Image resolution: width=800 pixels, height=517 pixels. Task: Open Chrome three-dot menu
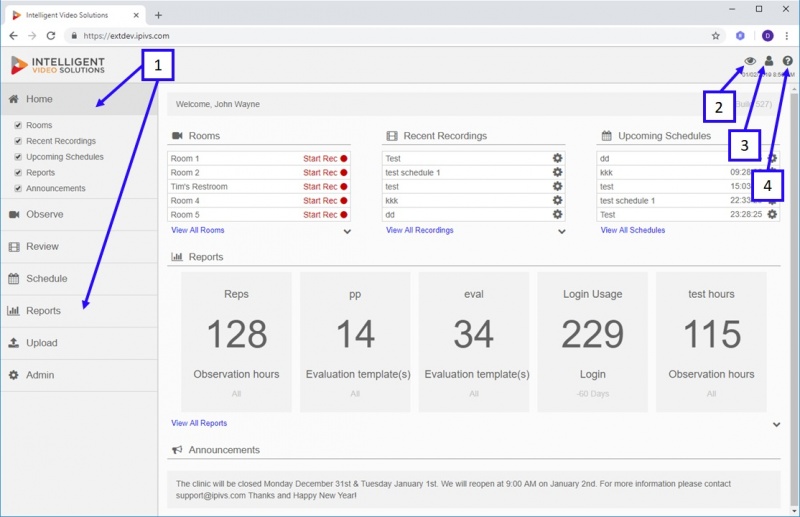(786, 36)
